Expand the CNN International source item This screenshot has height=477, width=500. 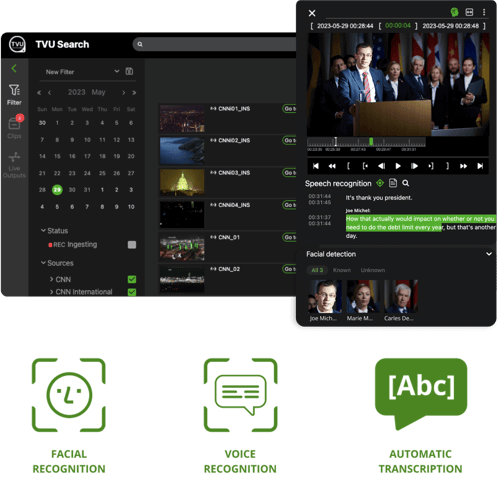click(52, 292)
